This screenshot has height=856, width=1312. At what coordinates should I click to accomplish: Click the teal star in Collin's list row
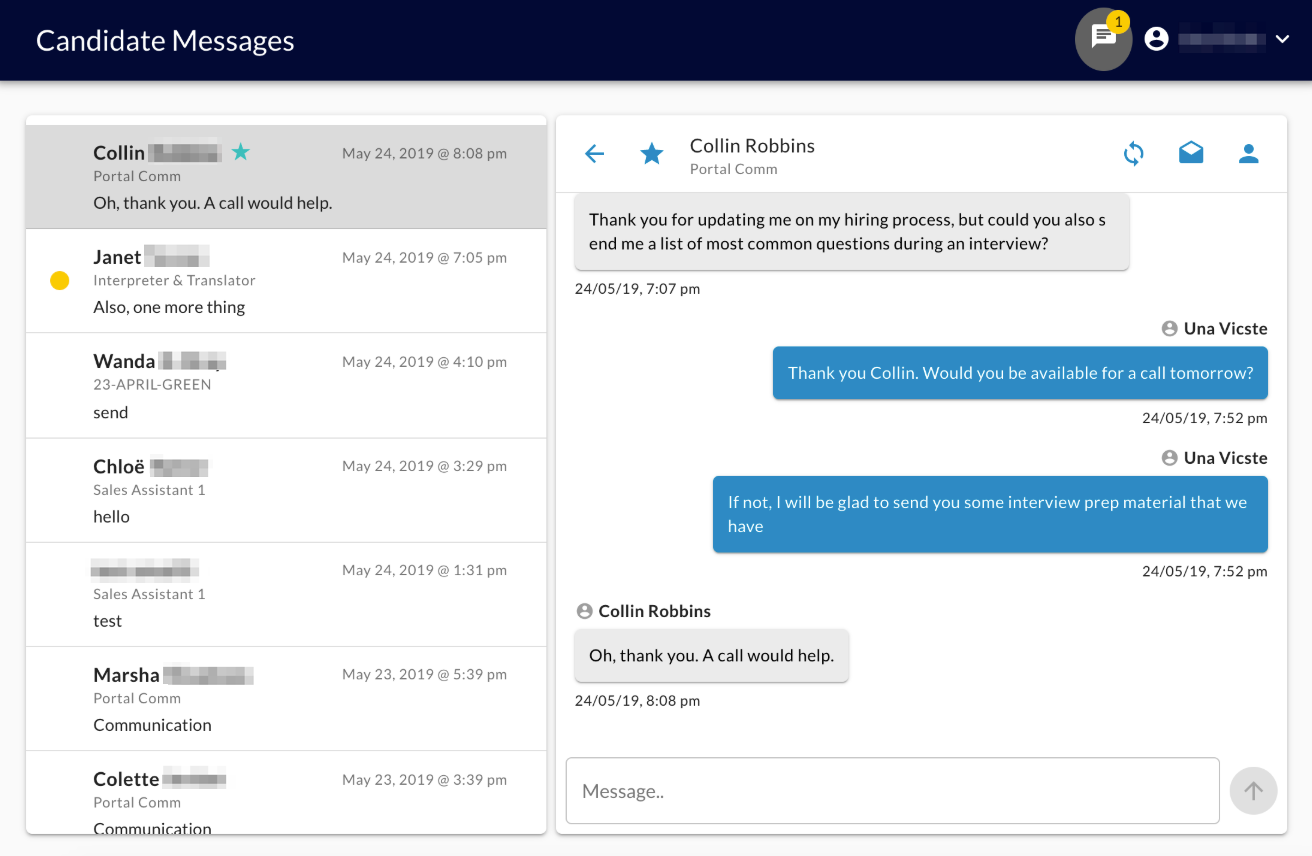click(x=240, y=152)
